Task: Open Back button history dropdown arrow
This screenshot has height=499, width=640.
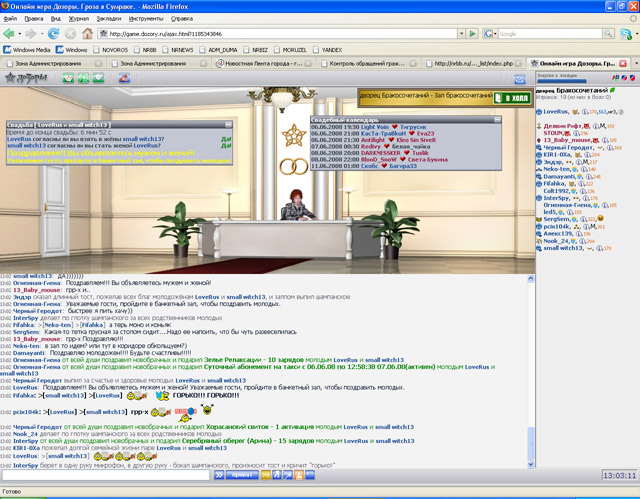Action: point(19,34)
